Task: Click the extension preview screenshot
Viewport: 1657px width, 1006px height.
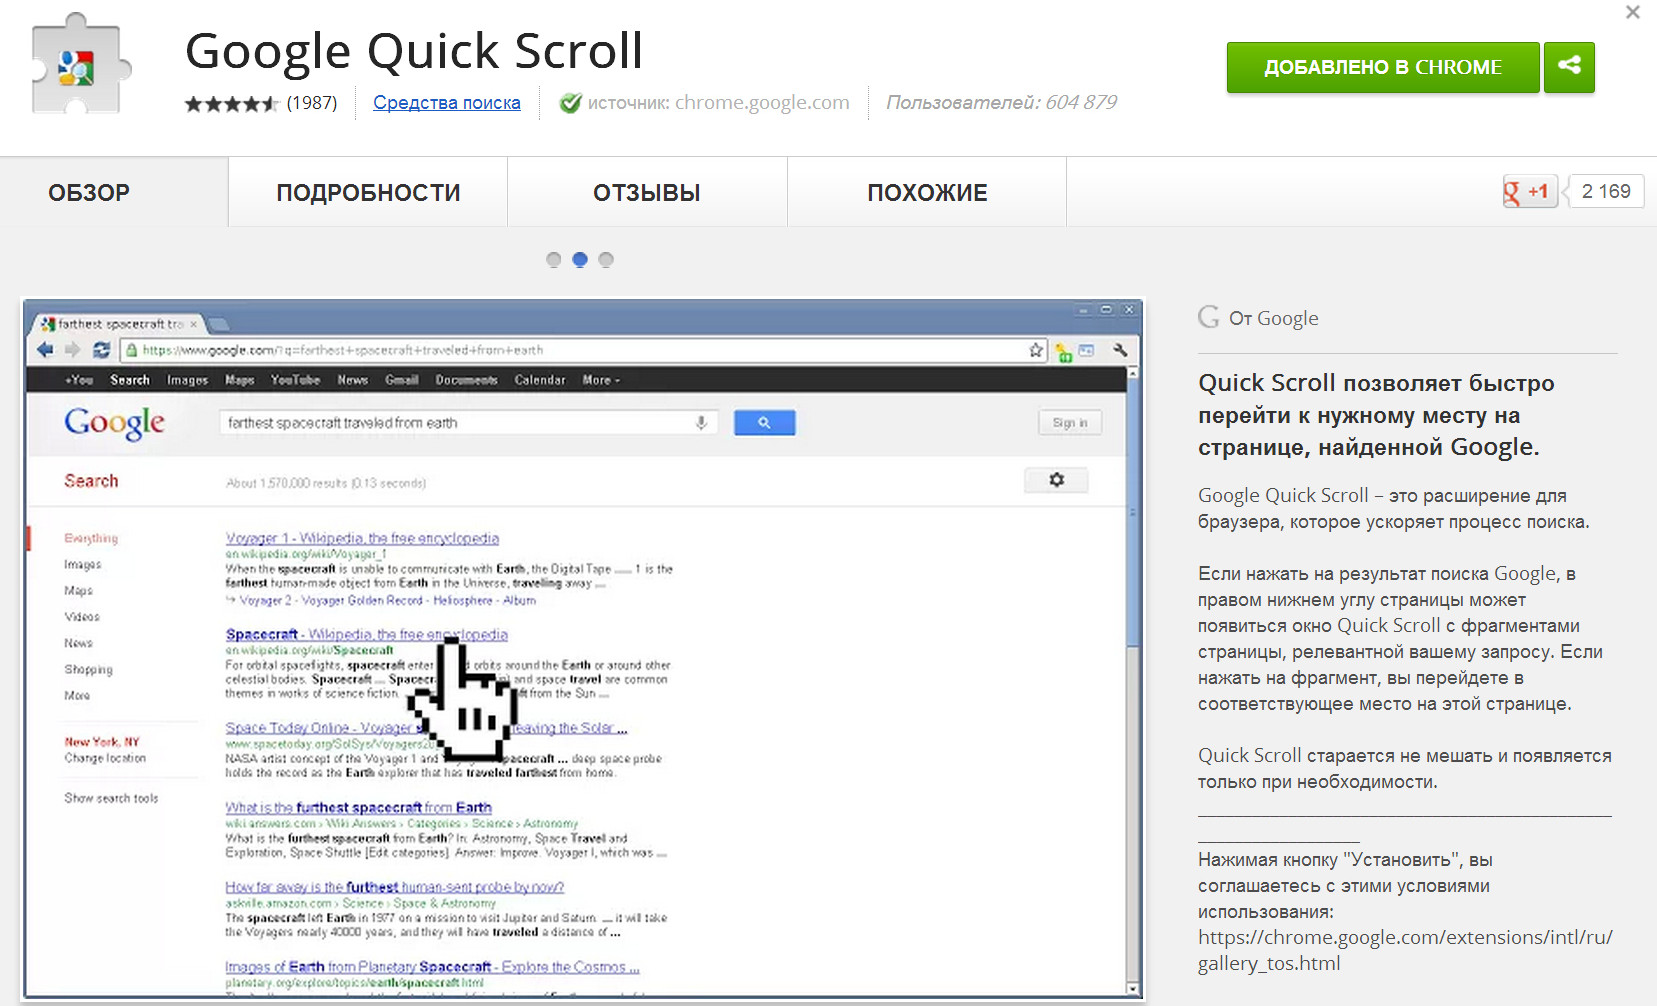Action: (x=582, y=648)
